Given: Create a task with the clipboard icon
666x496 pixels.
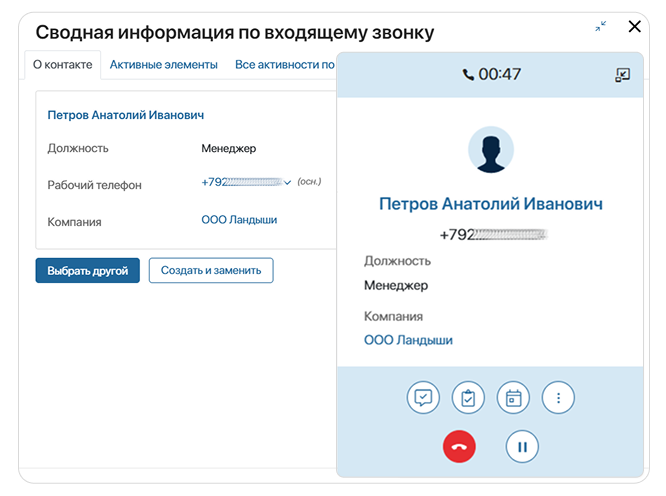Looking at the screenshot, I should point(468,398).
